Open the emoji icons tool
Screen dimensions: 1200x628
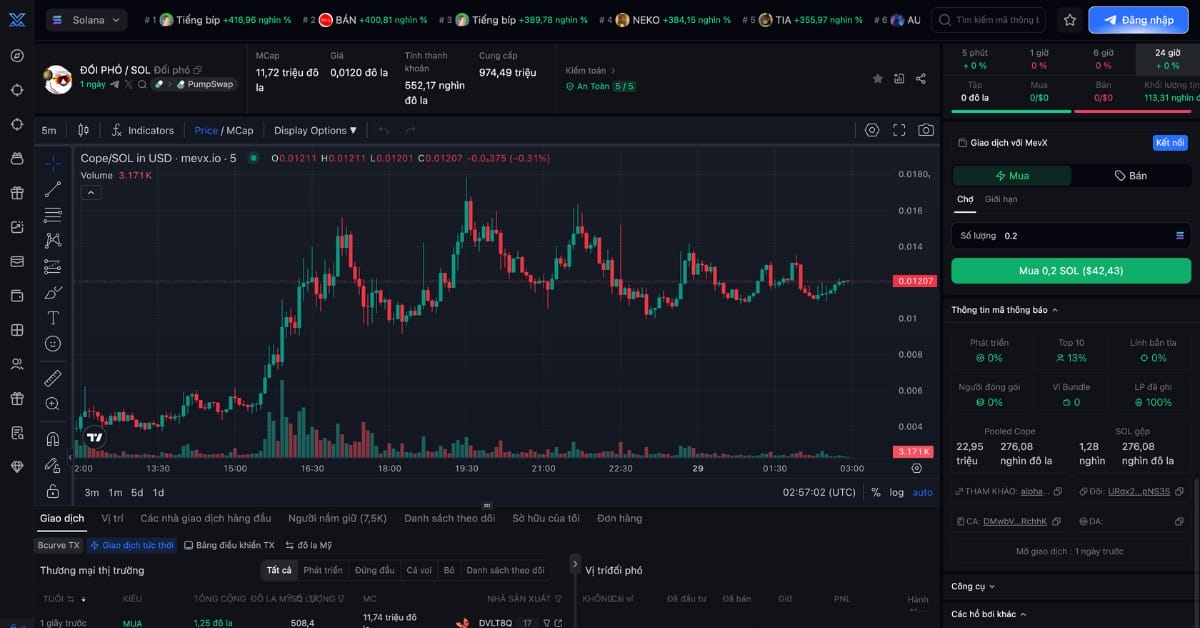(53, 343)
